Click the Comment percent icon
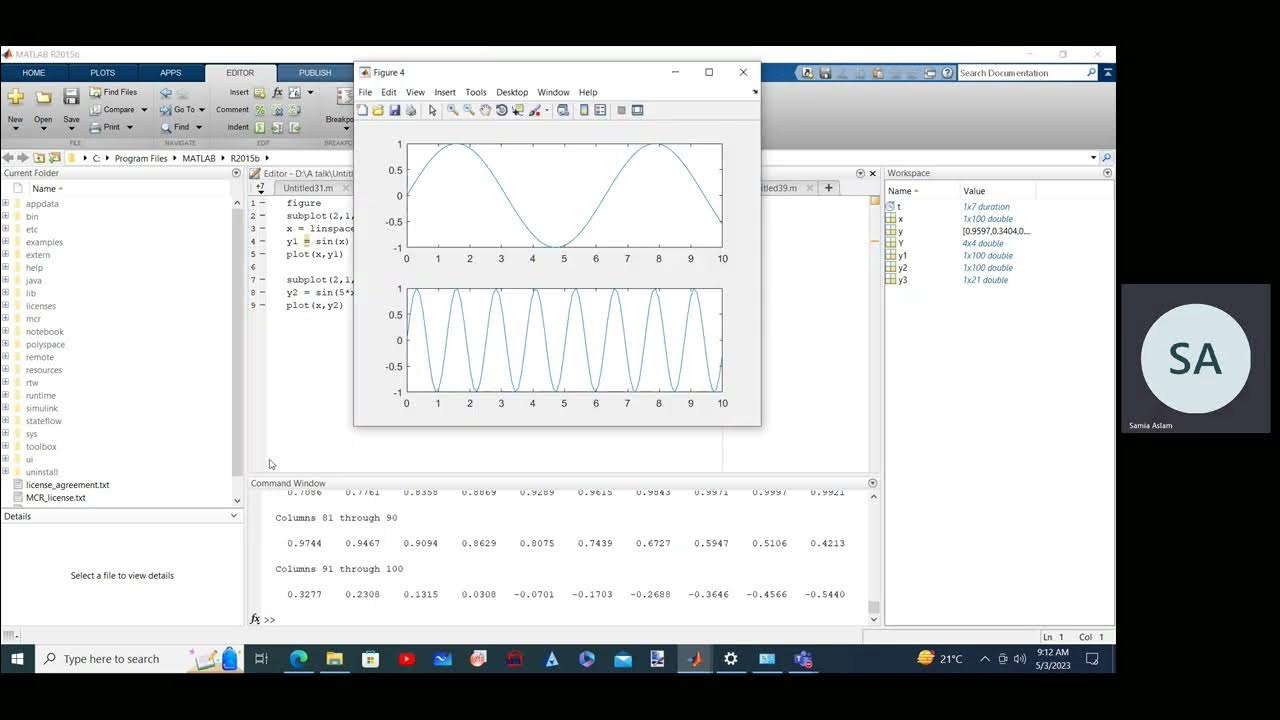This screenshot has height=720, width=1280. point(260,110)
